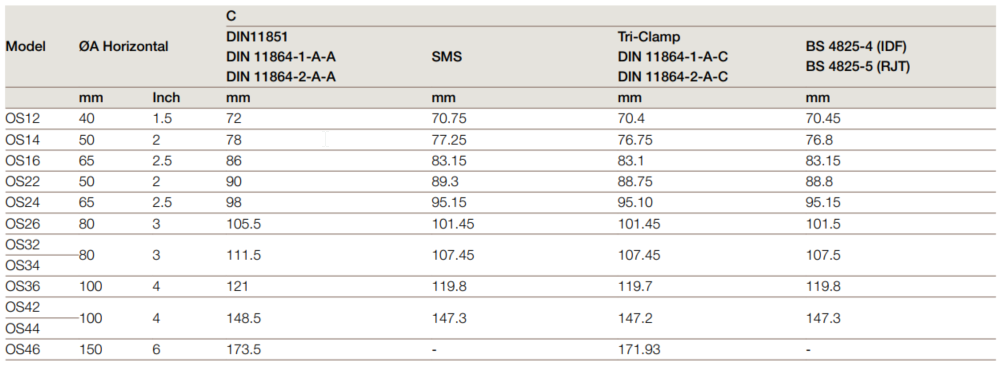Select the OS26 row label
The image size is (1000, 366).
[23, 224]
